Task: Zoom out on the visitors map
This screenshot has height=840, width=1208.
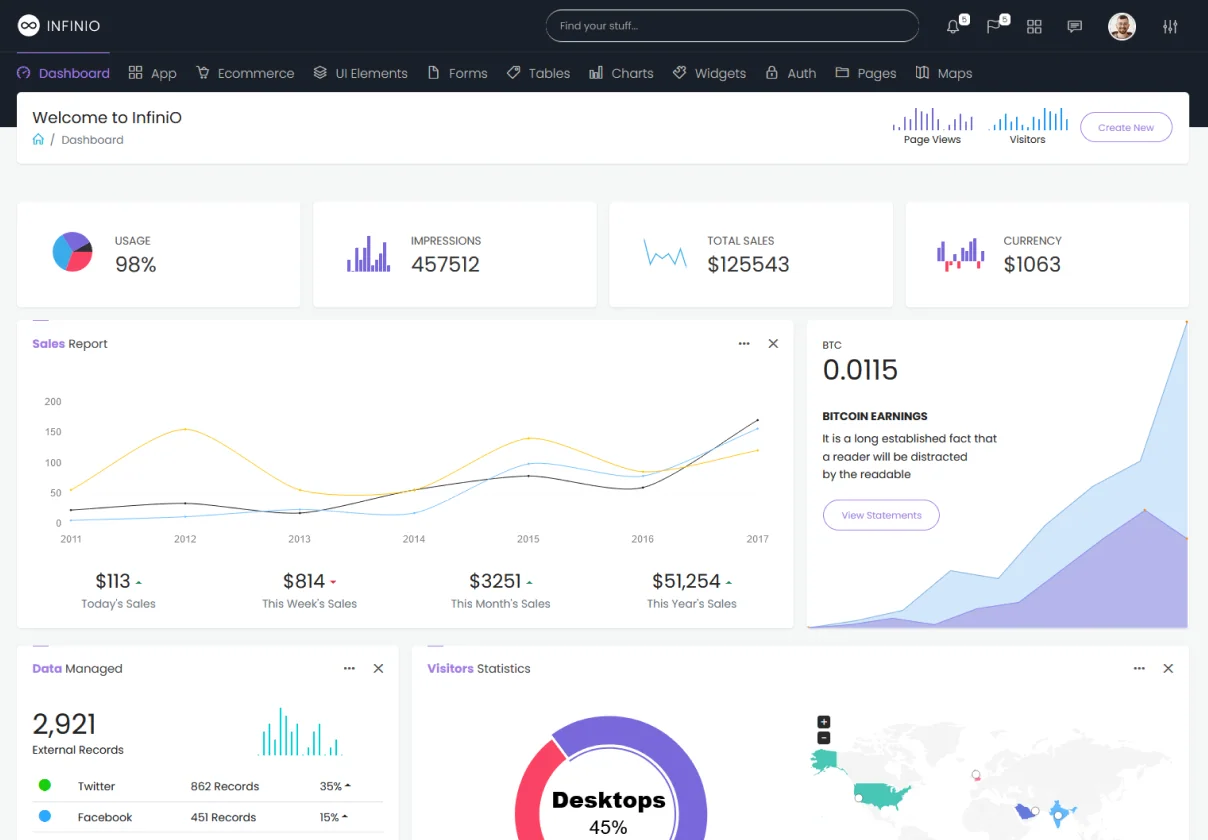Action: pyautogui.click(x=824, y=738)
